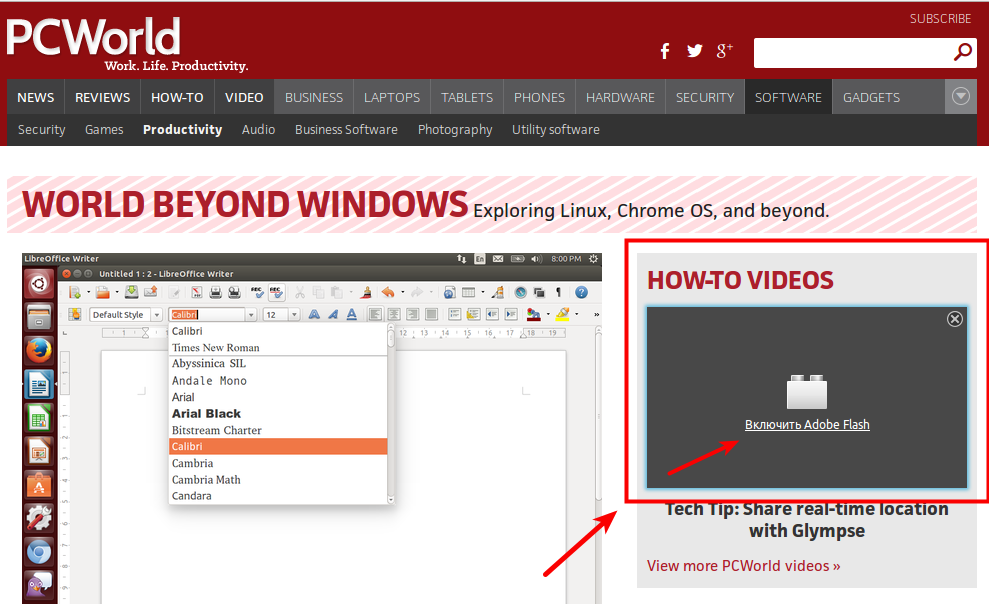This screenshot has height=608, width=989.
Task: Open Chromium browser launcher icon
Action: coord(38,552)
